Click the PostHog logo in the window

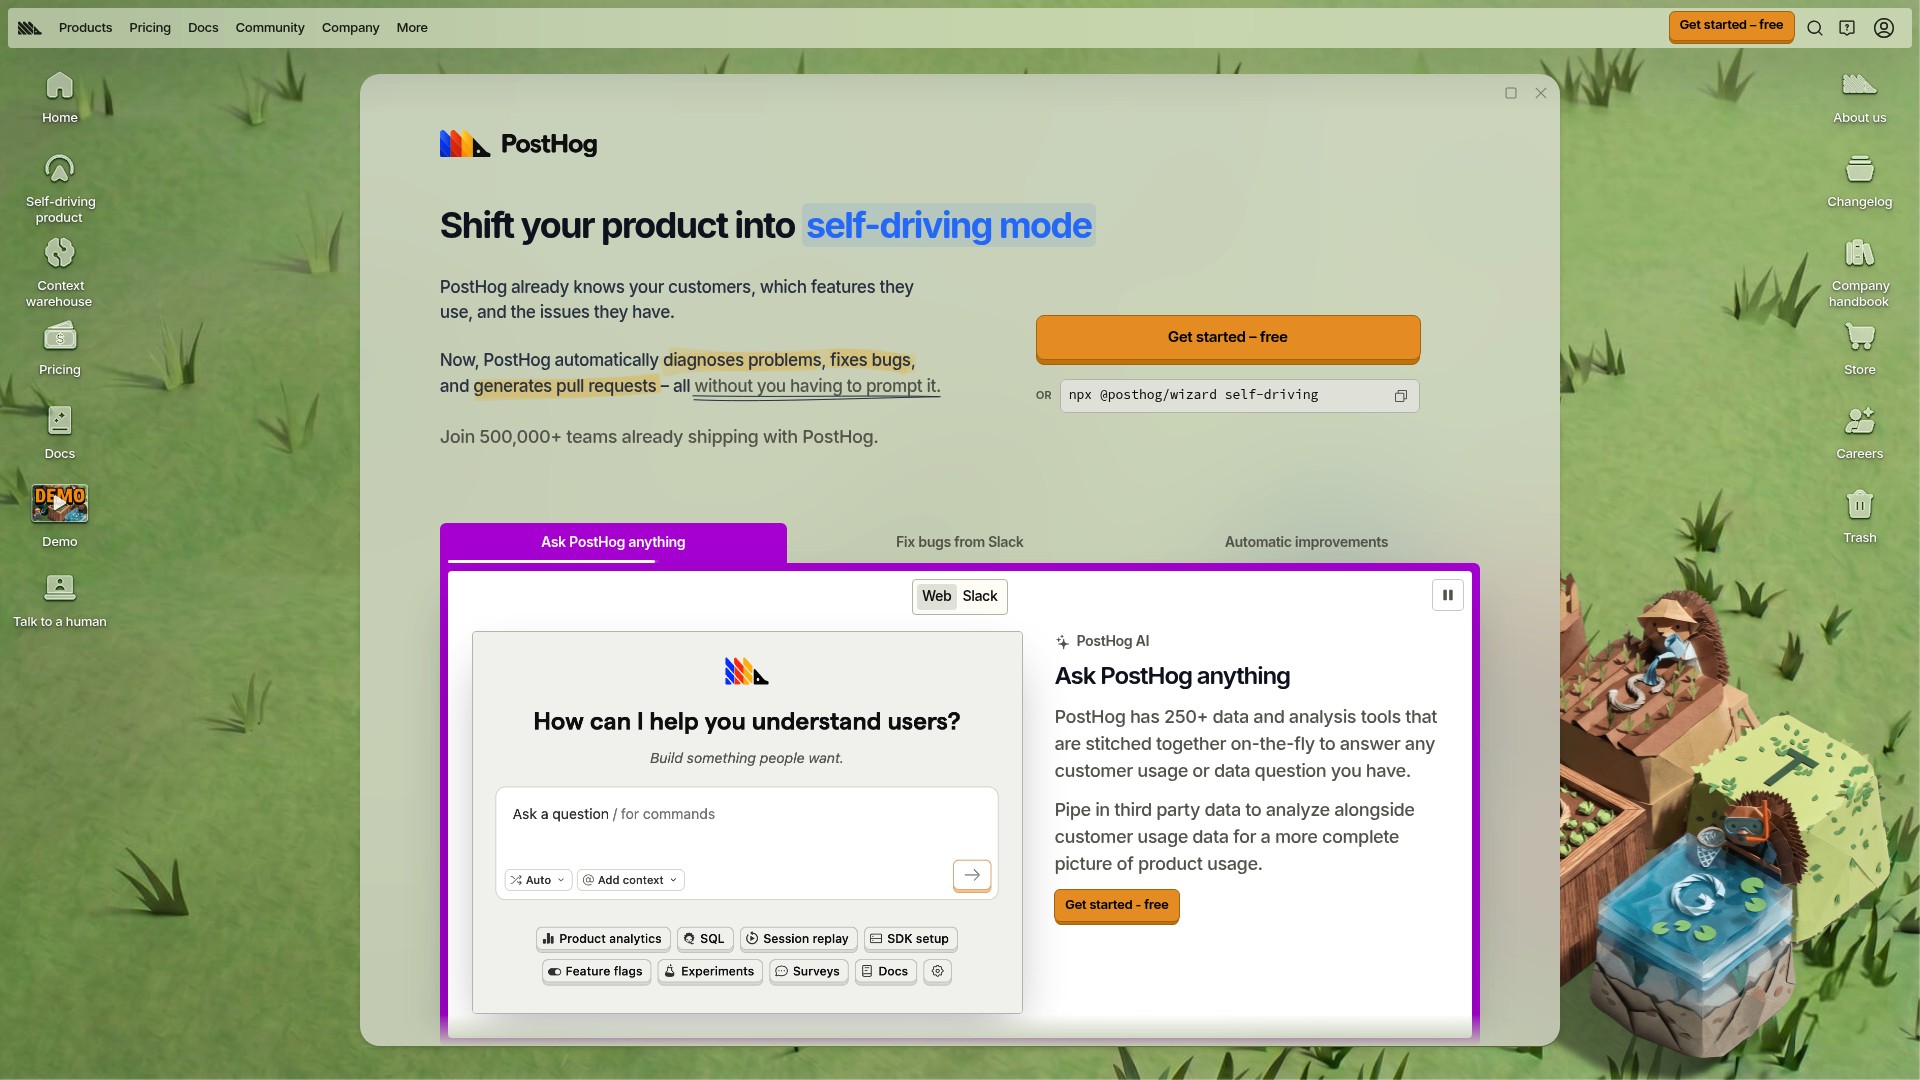click(x=519, y=144)
